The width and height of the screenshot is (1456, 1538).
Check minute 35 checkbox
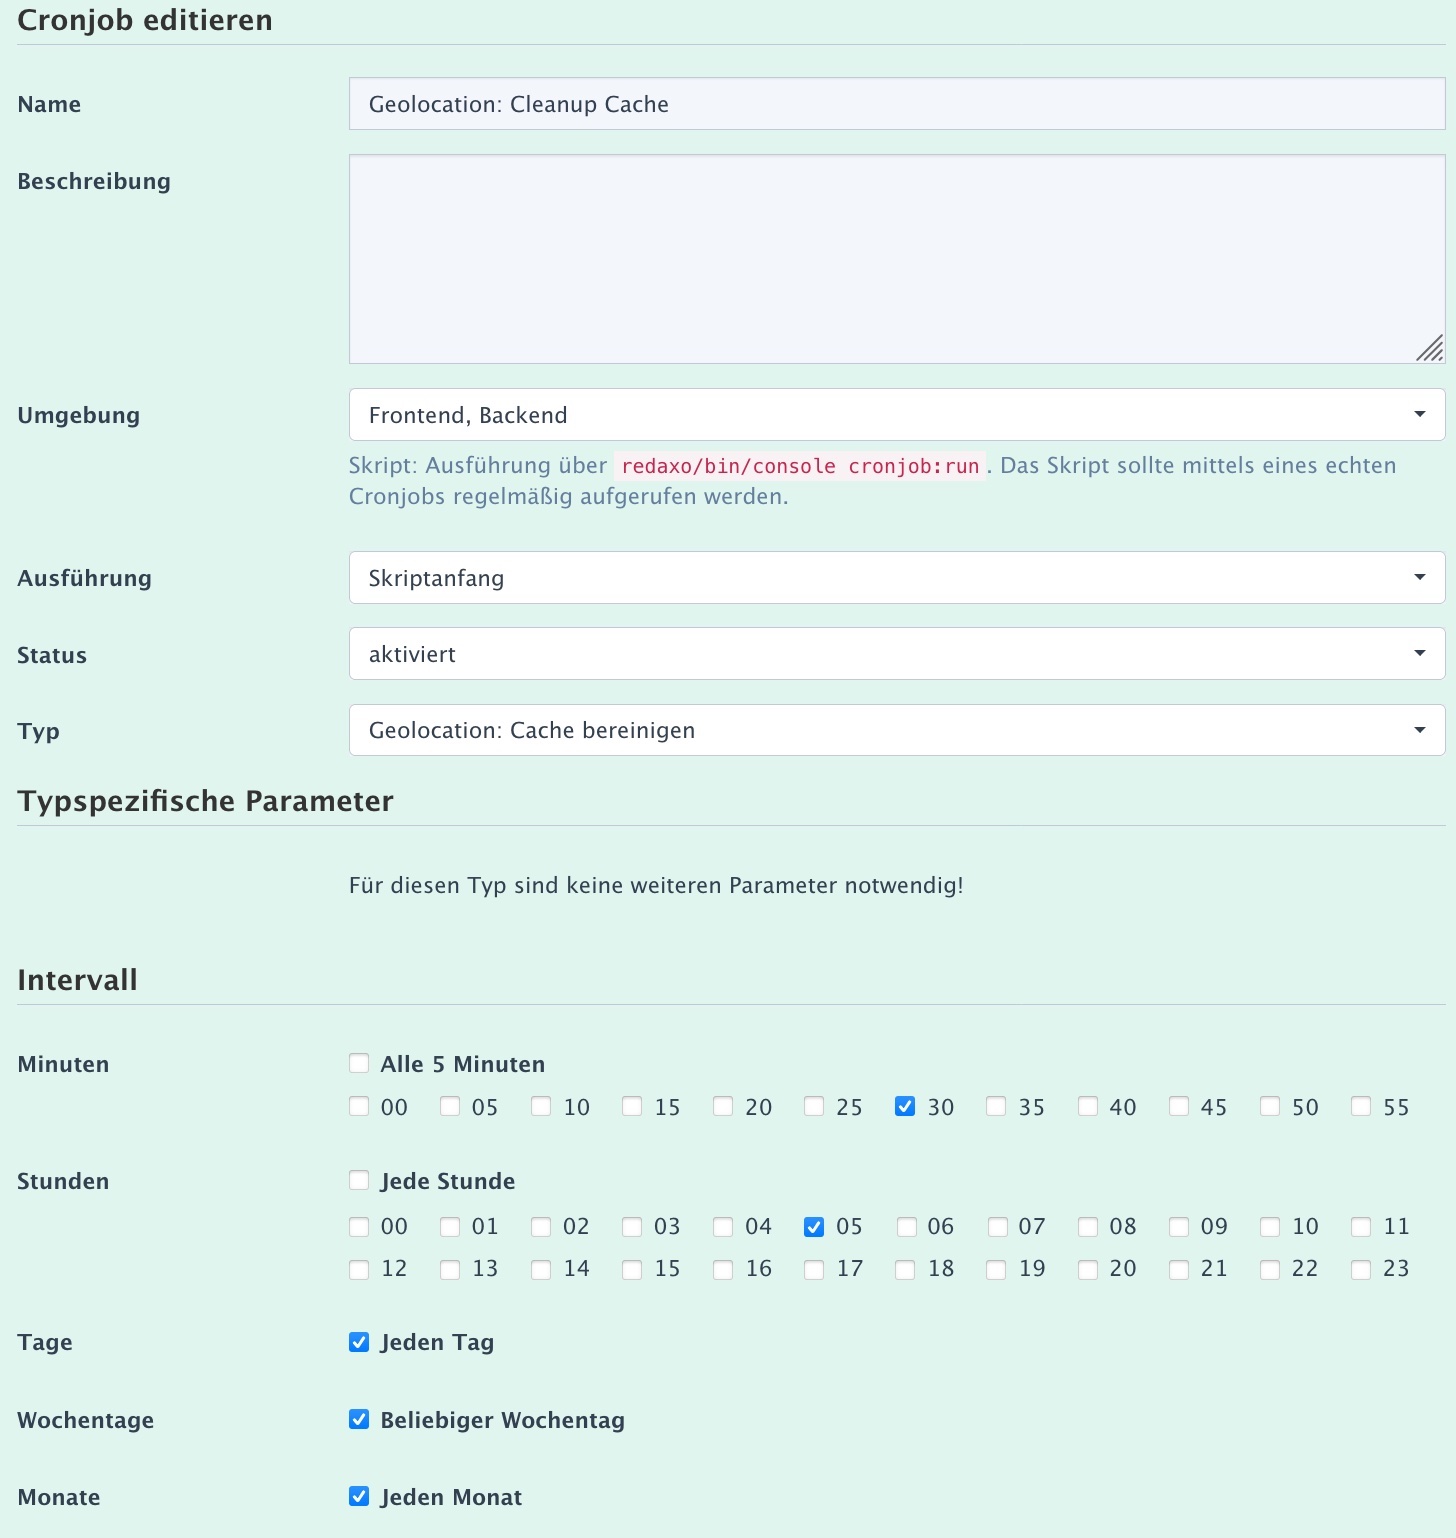pyautogui.click(x=996, y=1106)
